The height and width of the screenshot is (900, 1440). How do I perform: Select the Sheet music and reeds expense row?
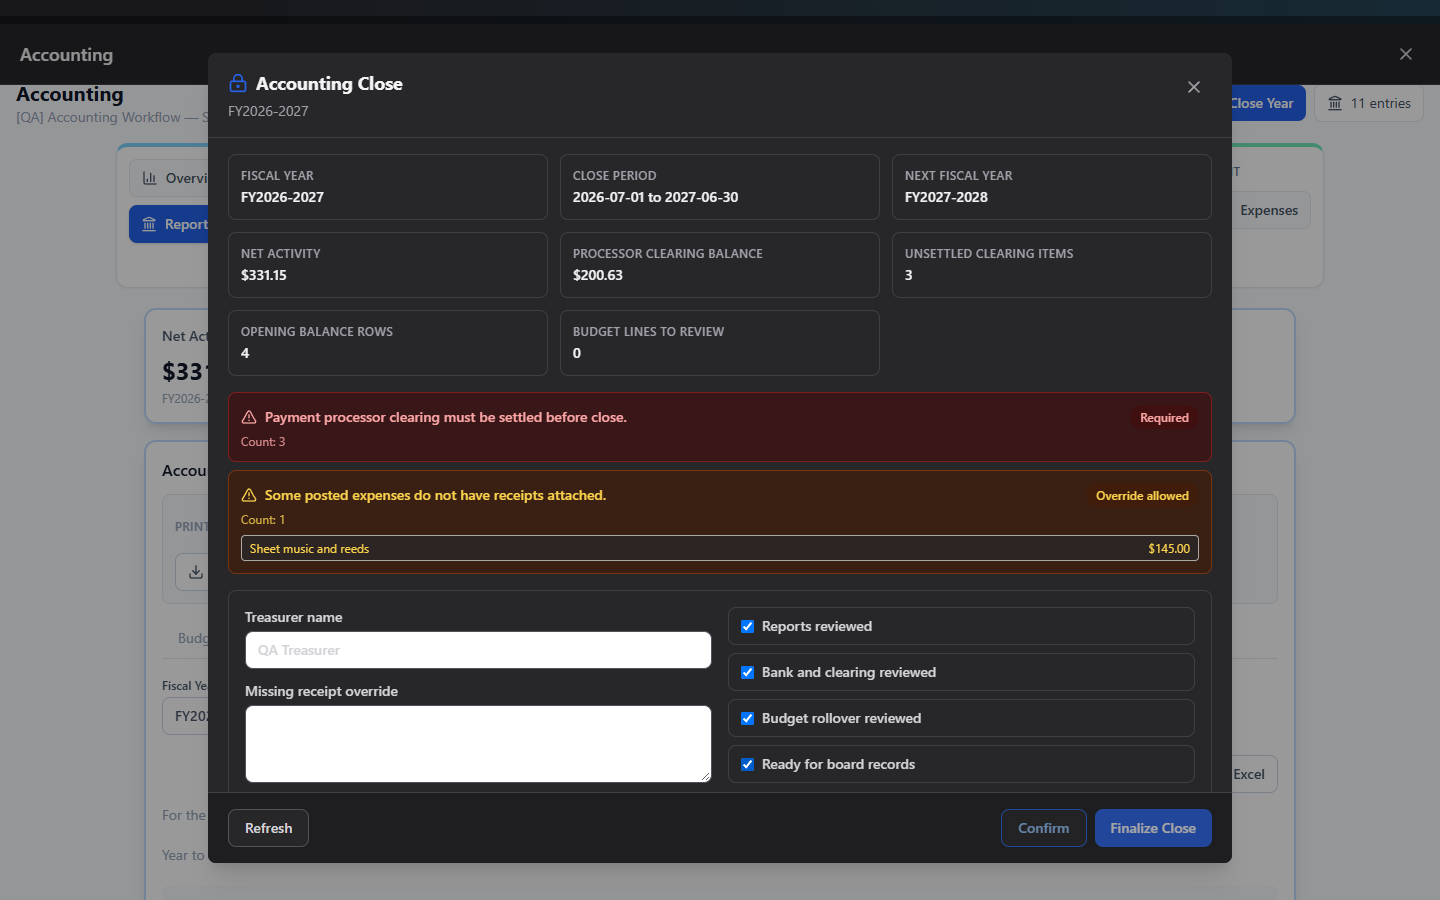pyautogui.click(x=720, y=548)
